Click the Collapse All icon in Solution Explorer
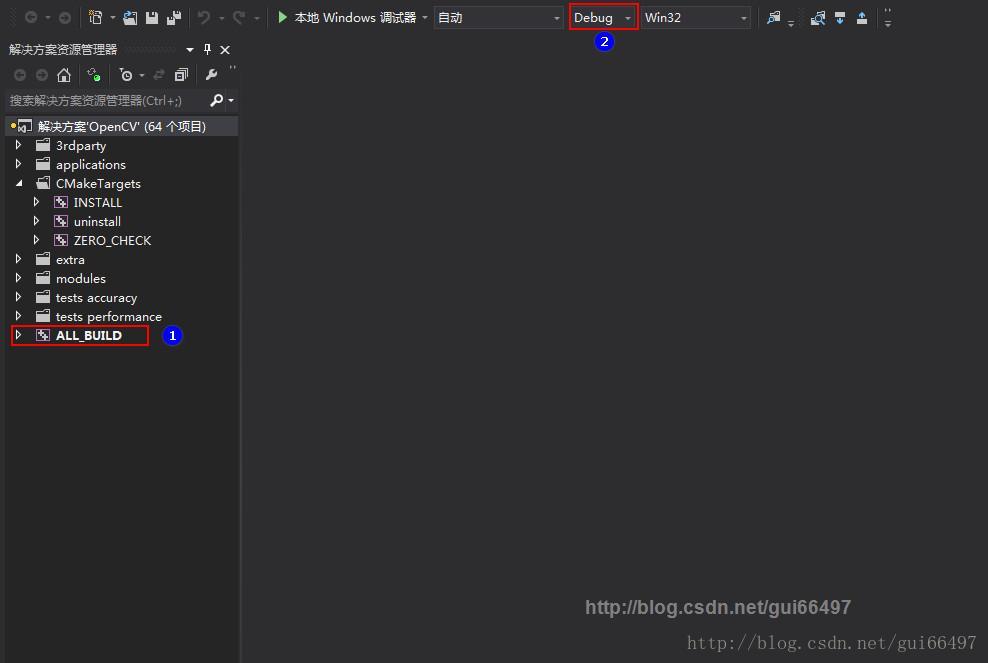This screenshot has width=988, height=663. tap(181, 75)
